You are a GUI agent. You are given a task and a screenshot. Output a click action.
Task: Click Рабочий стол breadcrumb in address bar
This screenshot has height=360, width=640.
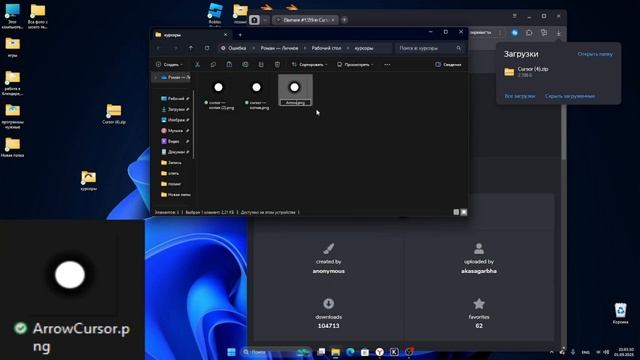tap(326, 48)
